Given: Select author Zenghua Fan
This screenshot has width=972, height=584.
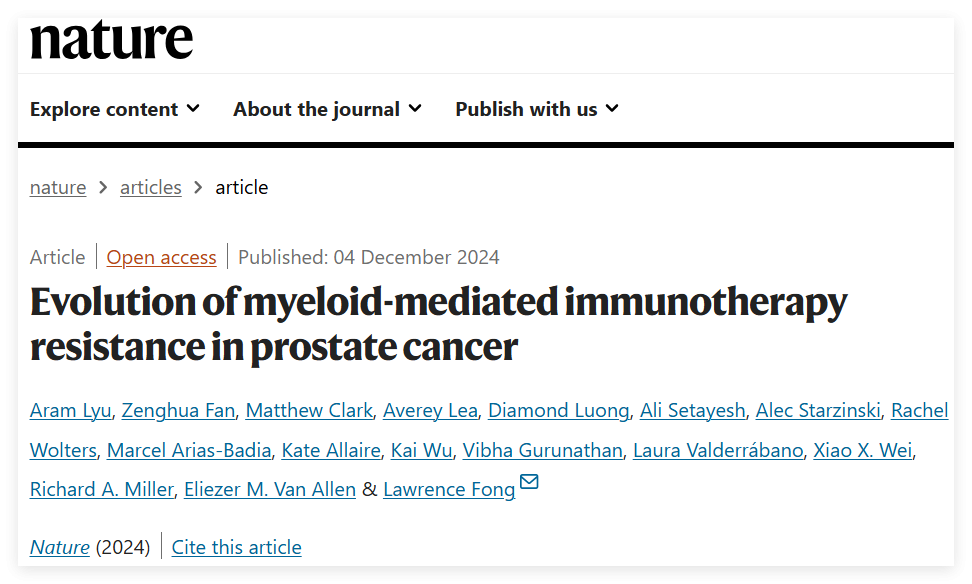Looking at the screenshot, I should click(x=179, y=410).
